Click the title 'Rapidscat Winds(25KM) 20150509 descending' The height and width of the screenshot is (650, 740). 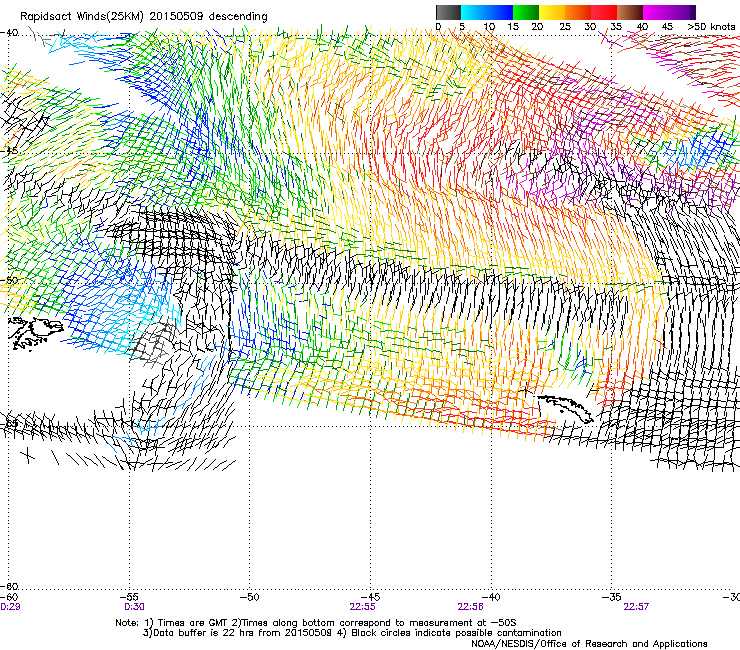143,17
